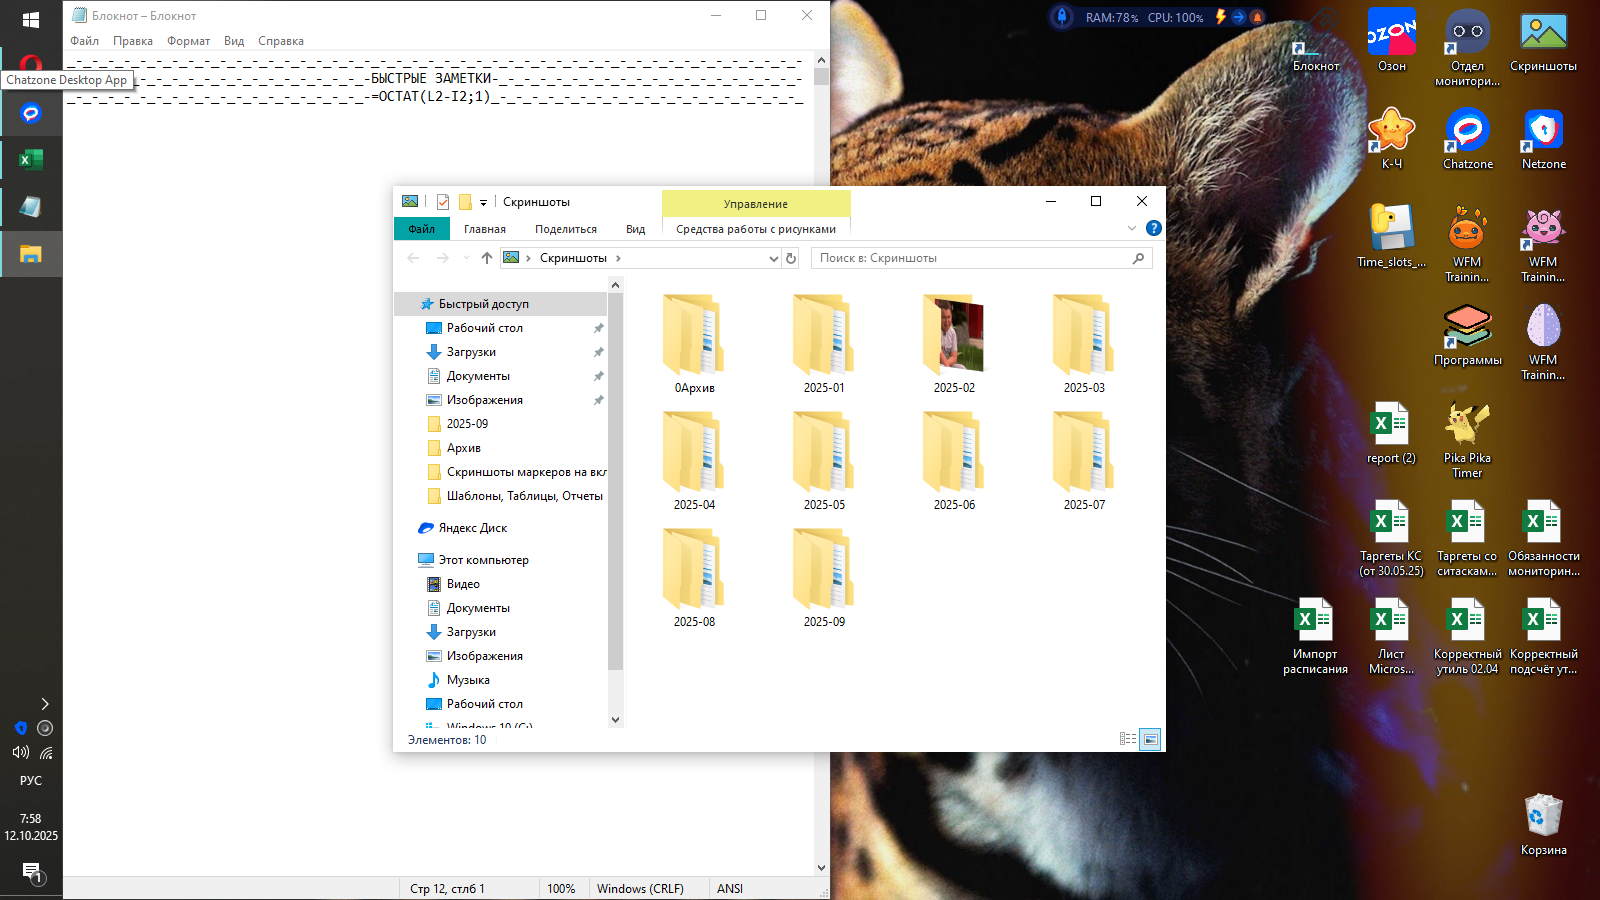Select the Импорт расписания Excel file
Viewport: 1600px width, 900px height.
click(x=1316, y=637)
